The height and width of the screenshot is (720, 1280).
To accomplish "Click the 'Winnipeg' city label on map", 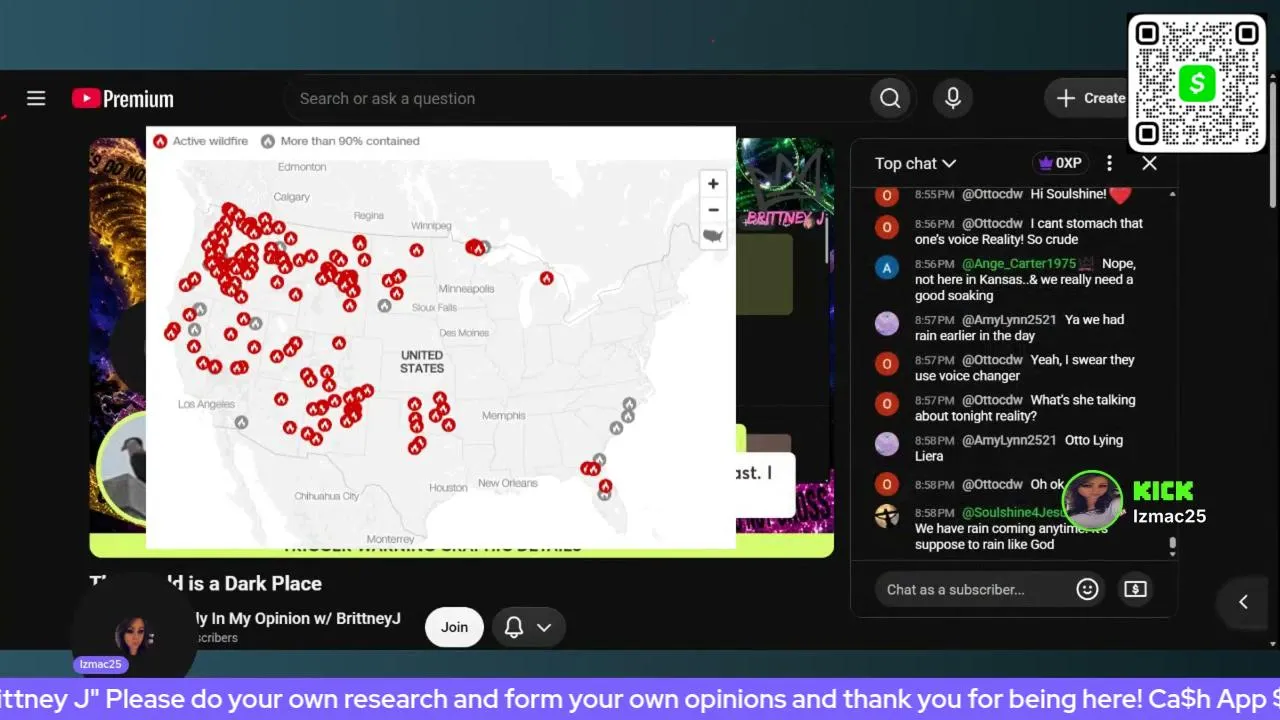I will [x=431, y=225].
